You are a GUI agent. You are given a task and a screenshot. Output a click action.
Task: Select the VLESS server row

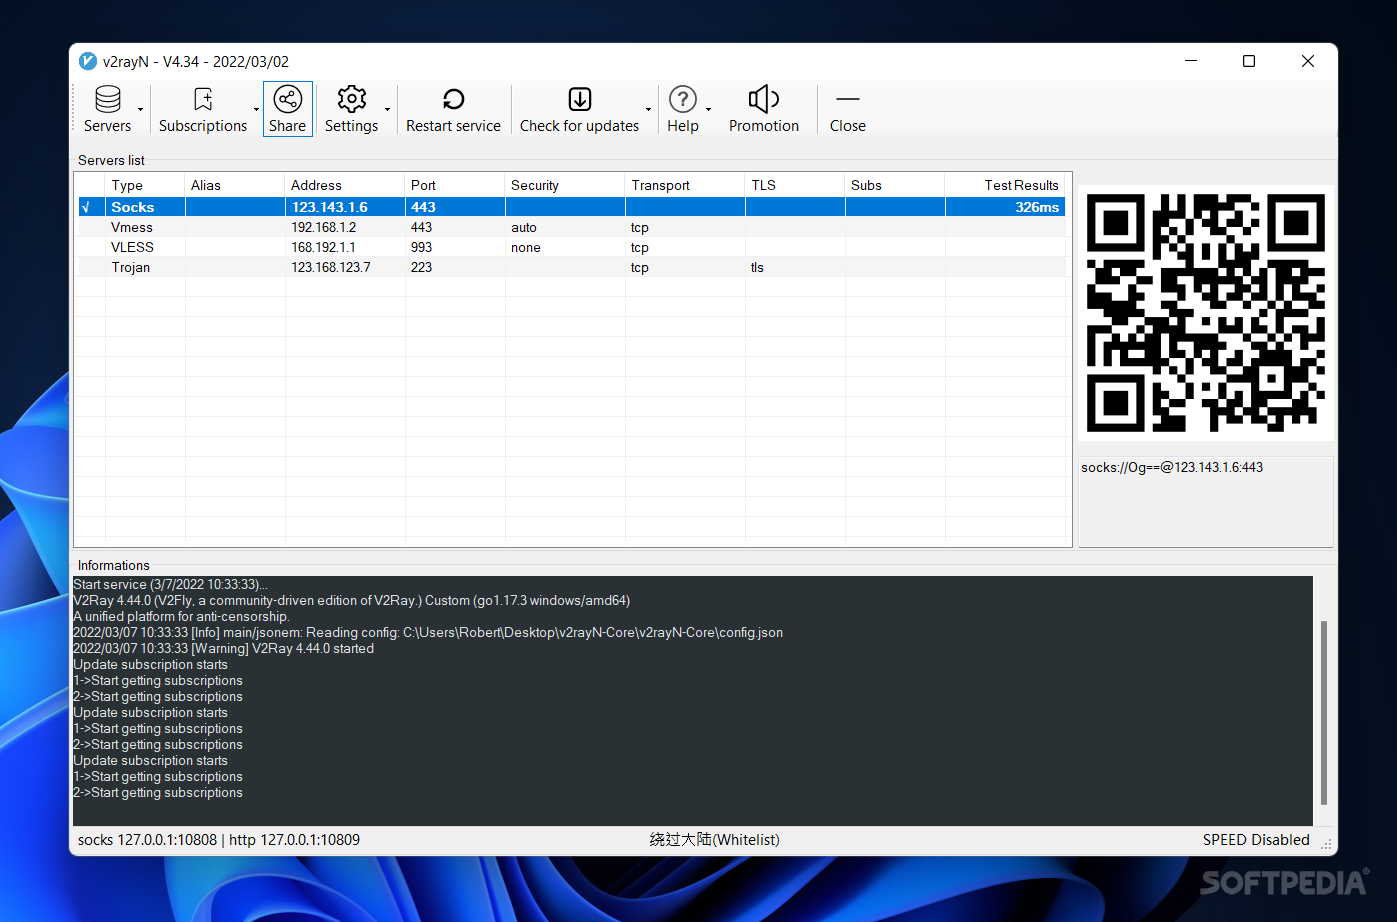[x=571, y=247]
